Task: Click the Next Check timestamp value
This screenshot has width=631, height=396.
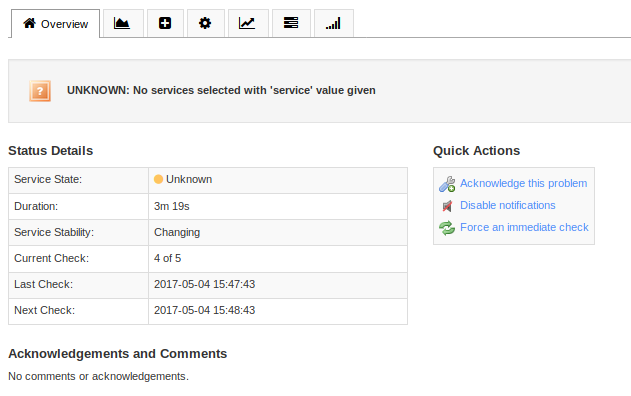Action: [204, 310]
